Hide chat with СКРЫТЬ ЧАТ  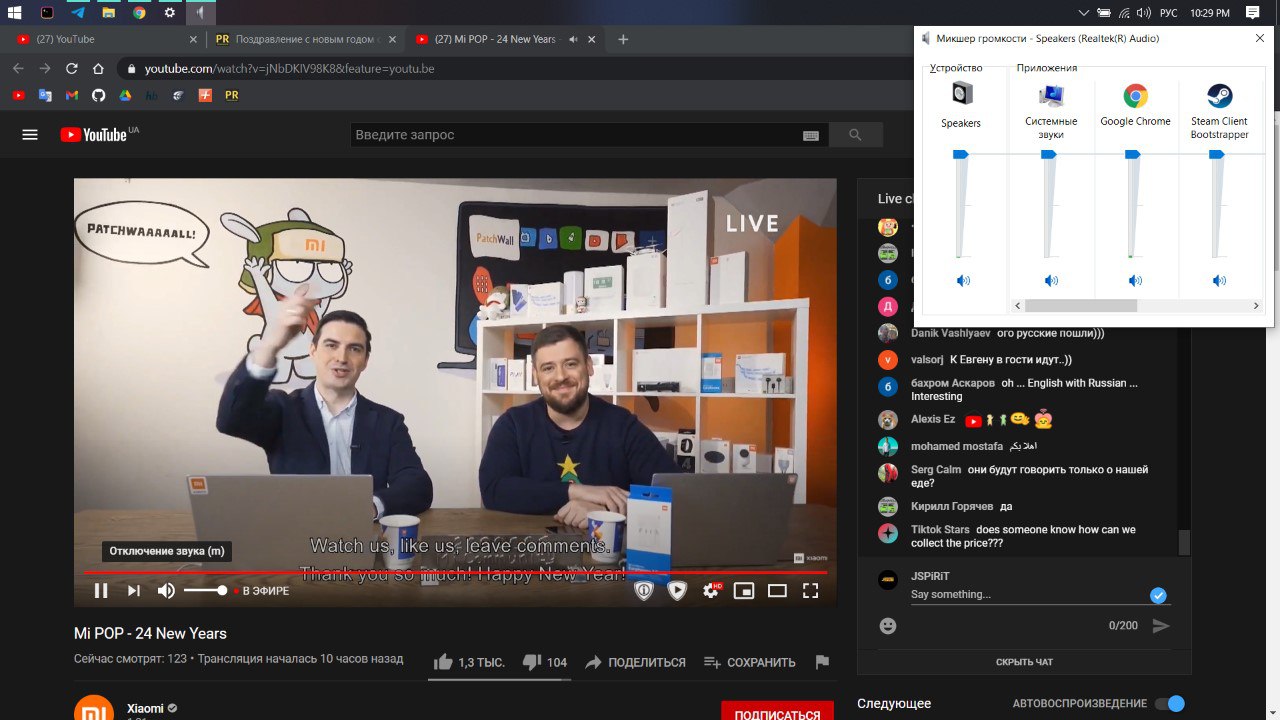coord(1024,662)
